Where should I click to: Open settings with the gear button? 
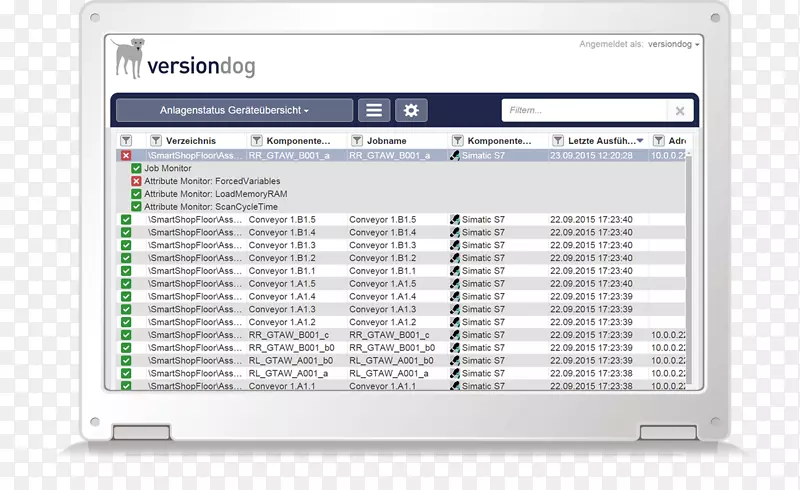[x=410, y=111]
